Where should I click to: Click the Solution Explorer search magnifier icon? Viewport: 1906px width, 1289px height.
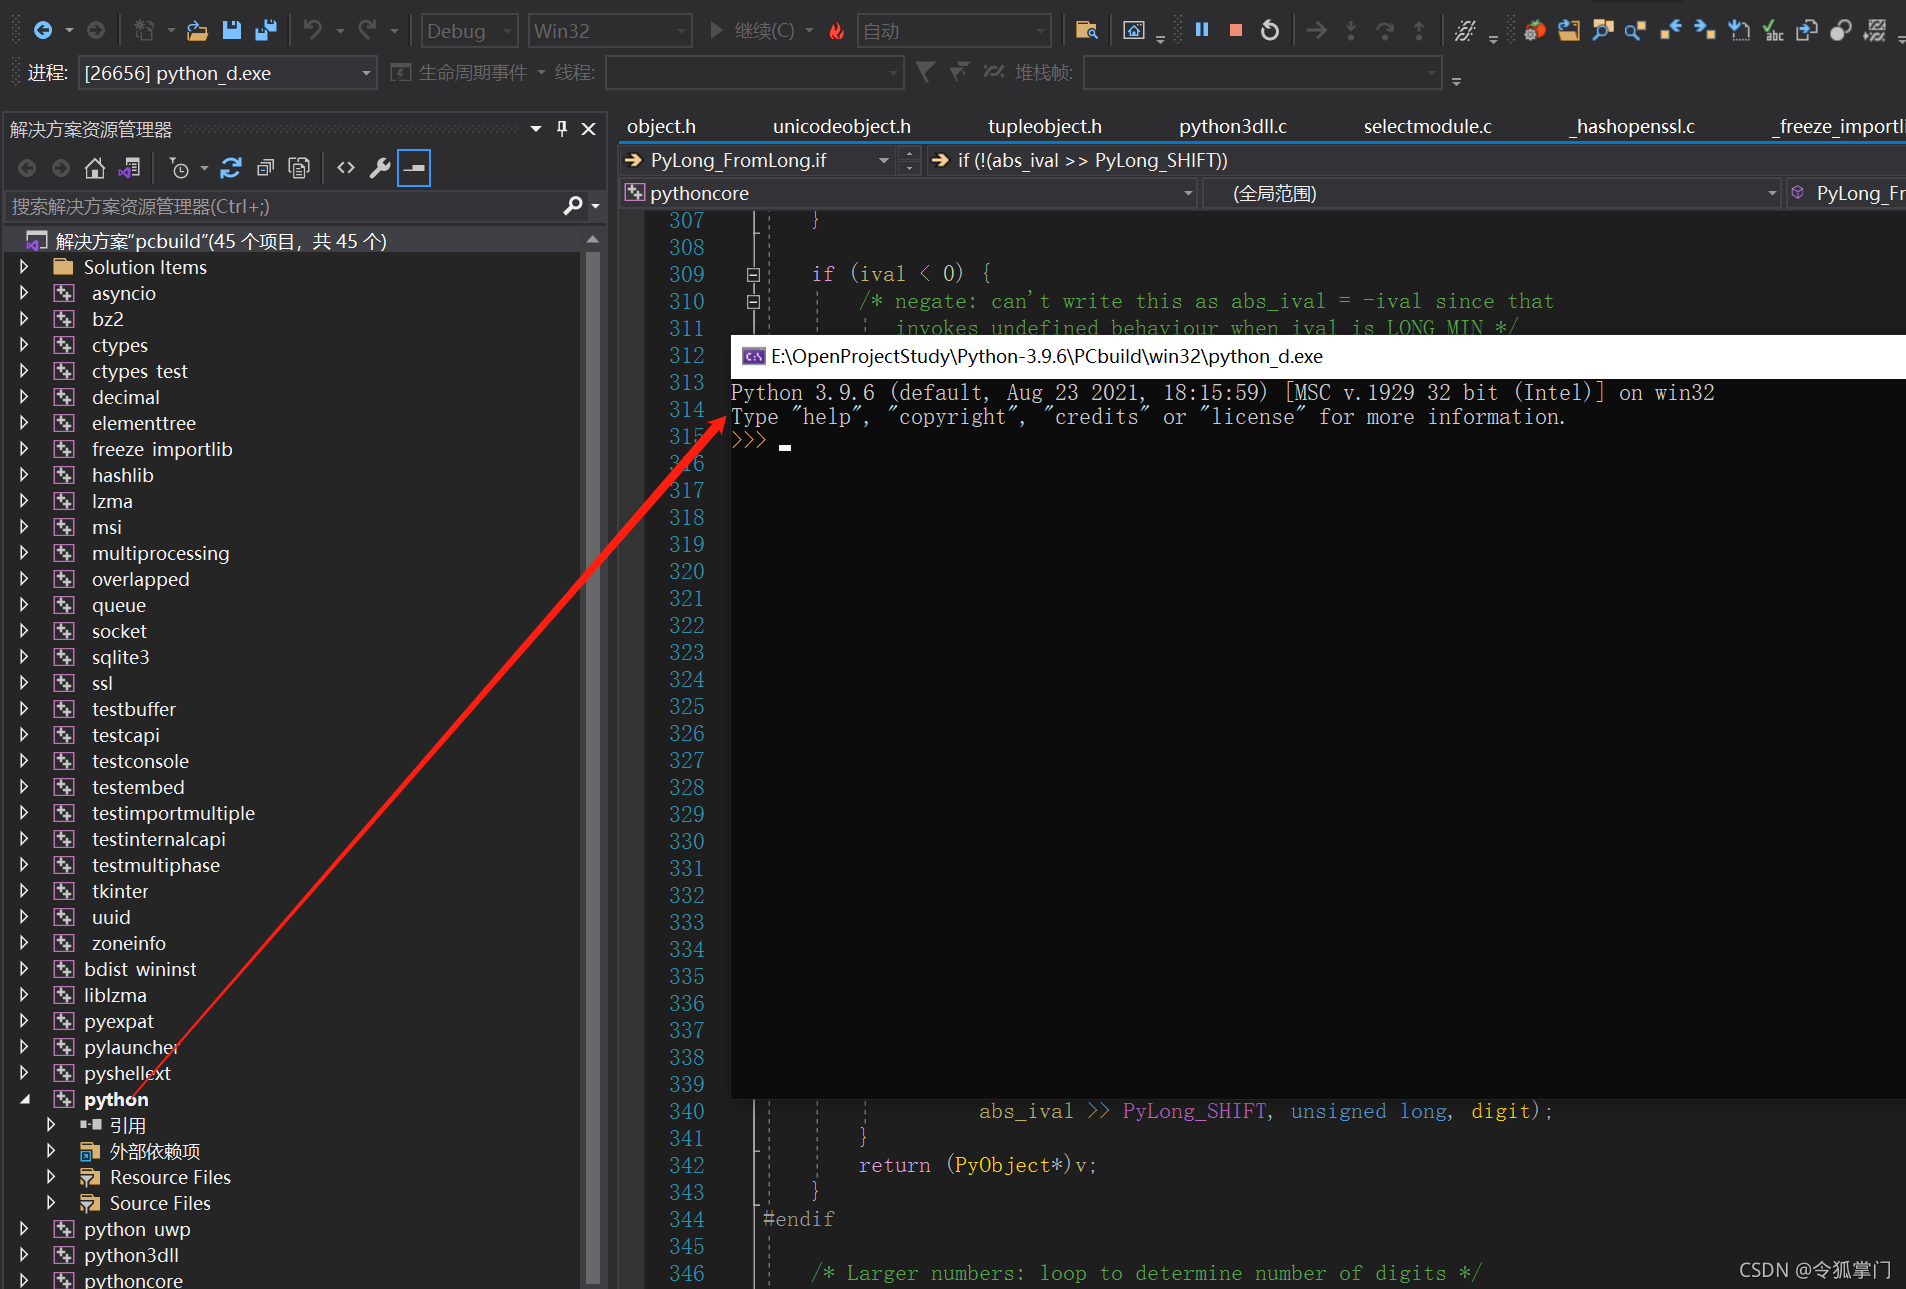pos(573,206)
